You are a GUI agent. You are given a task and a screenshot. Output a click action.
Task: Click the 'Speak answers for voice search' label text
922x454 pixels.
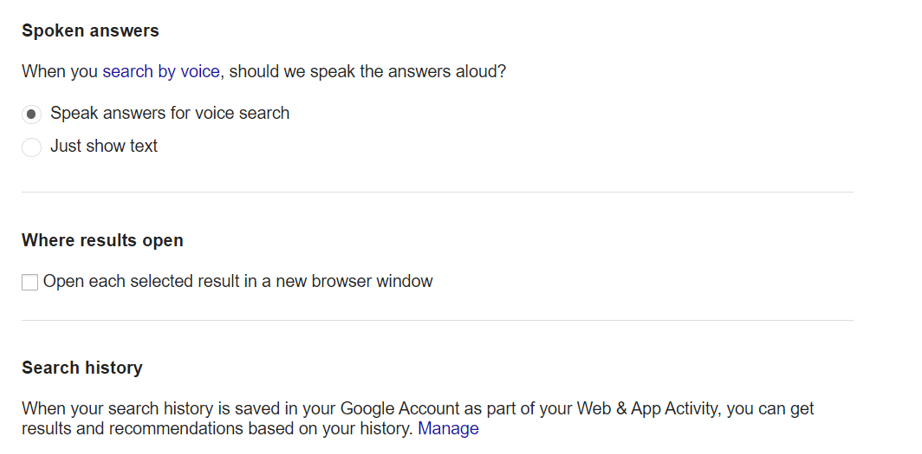[170, 113]
